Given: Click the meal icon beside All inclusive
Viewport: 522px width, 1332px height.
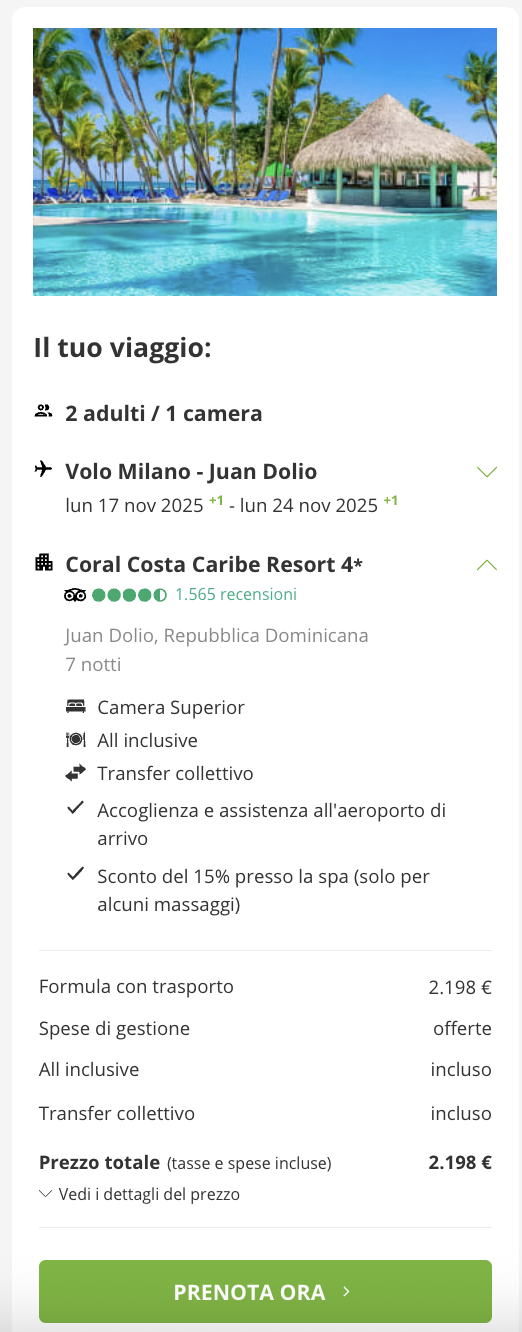Looking at the screenshot, I should pyautogui.click(x=76, y=740).
